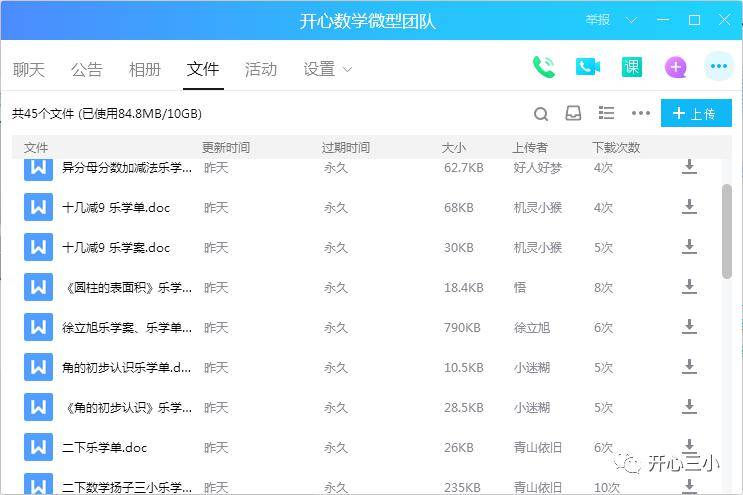Download 角的初步认识乐学单 file
743x495 pixels.
(689, 367)
